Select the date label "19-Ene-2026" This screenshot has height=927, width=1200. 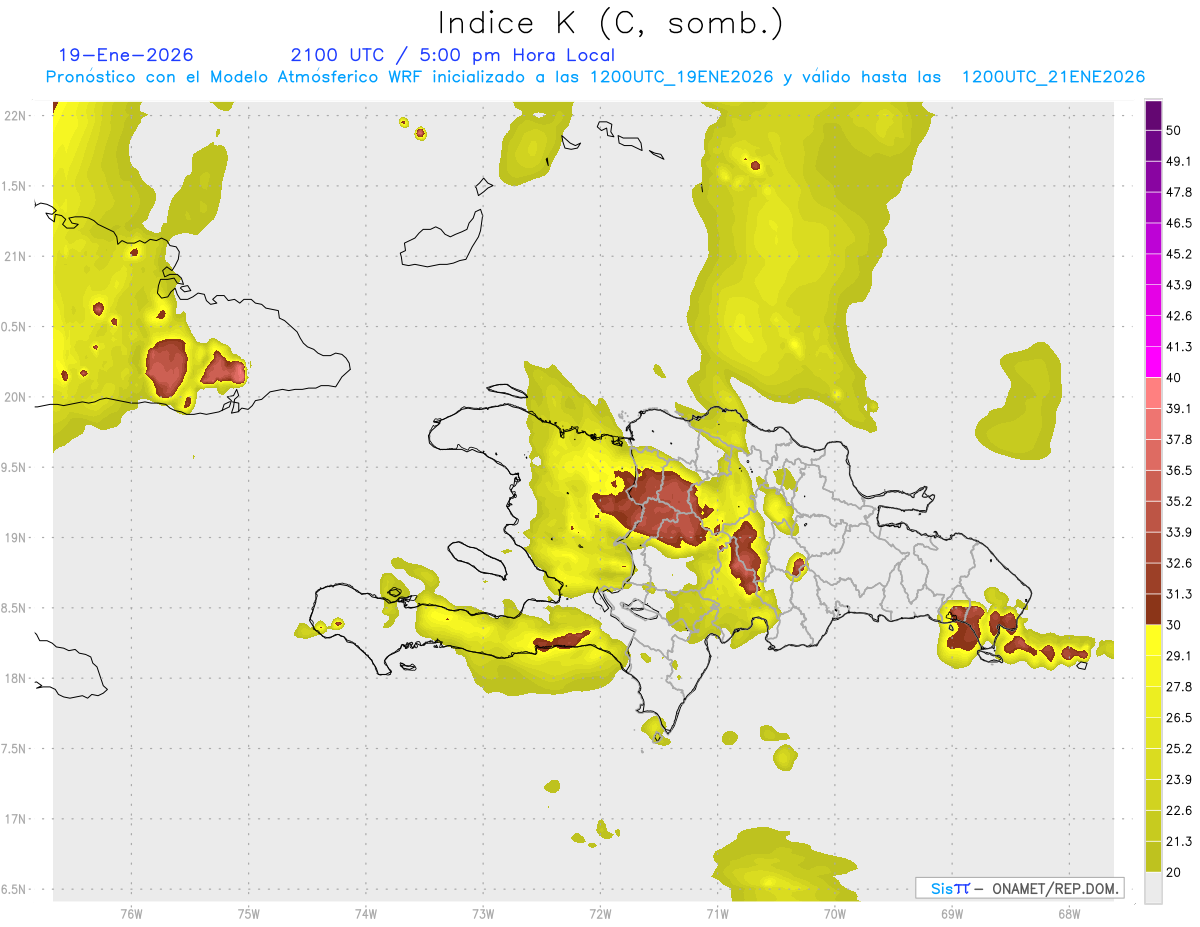tap(126, 55)
